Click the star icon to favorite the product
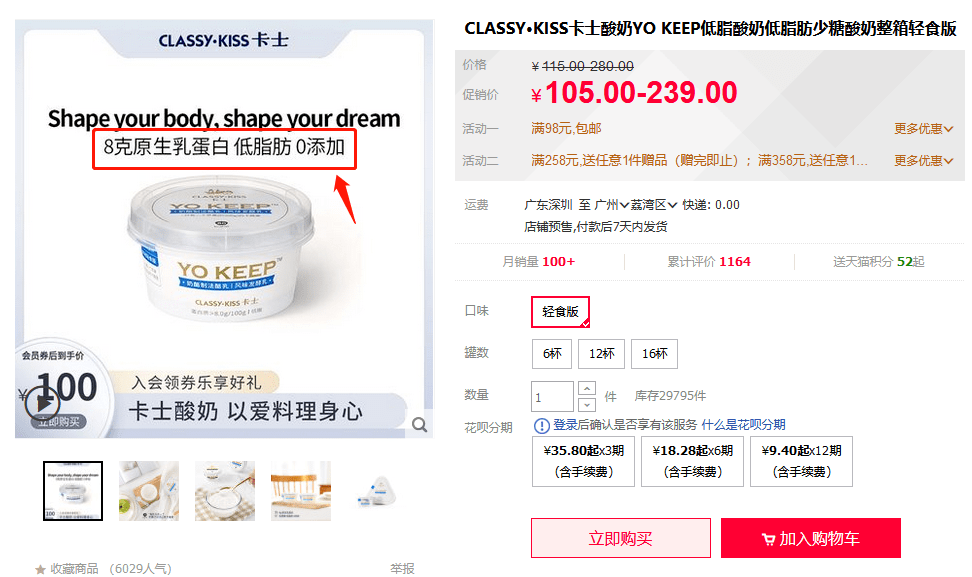This screenshot has width=972, height=577. (40, 569)
